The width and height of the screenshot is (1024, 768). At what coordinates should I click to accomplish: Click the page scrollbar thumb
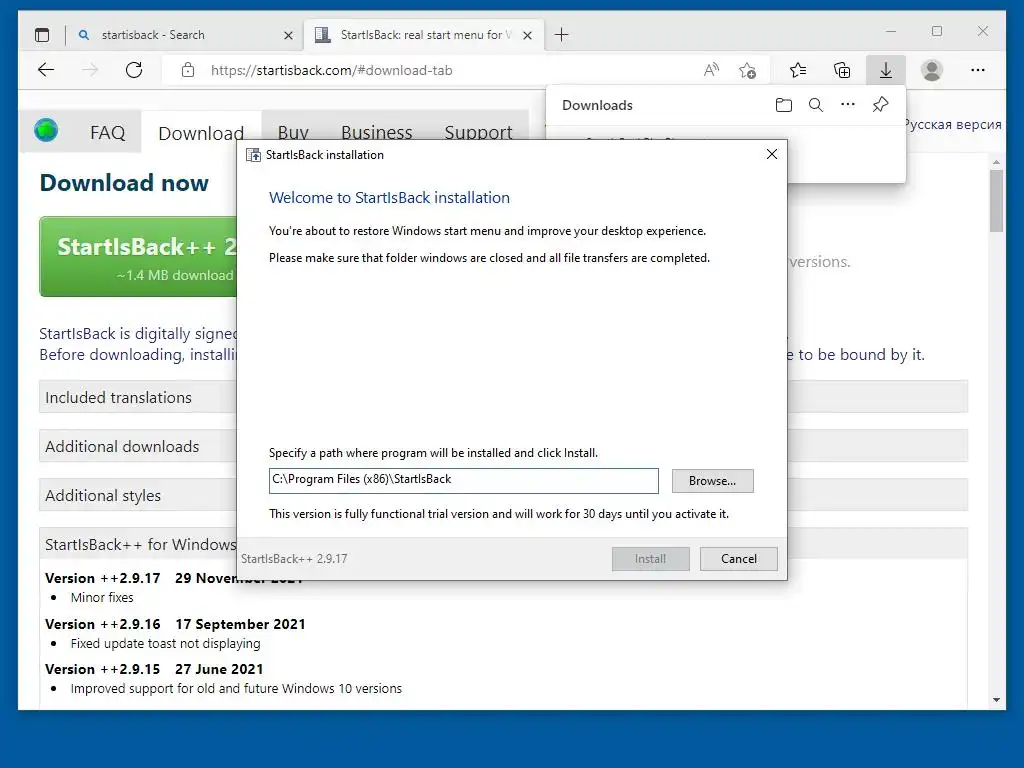click(x=996, y=200)
